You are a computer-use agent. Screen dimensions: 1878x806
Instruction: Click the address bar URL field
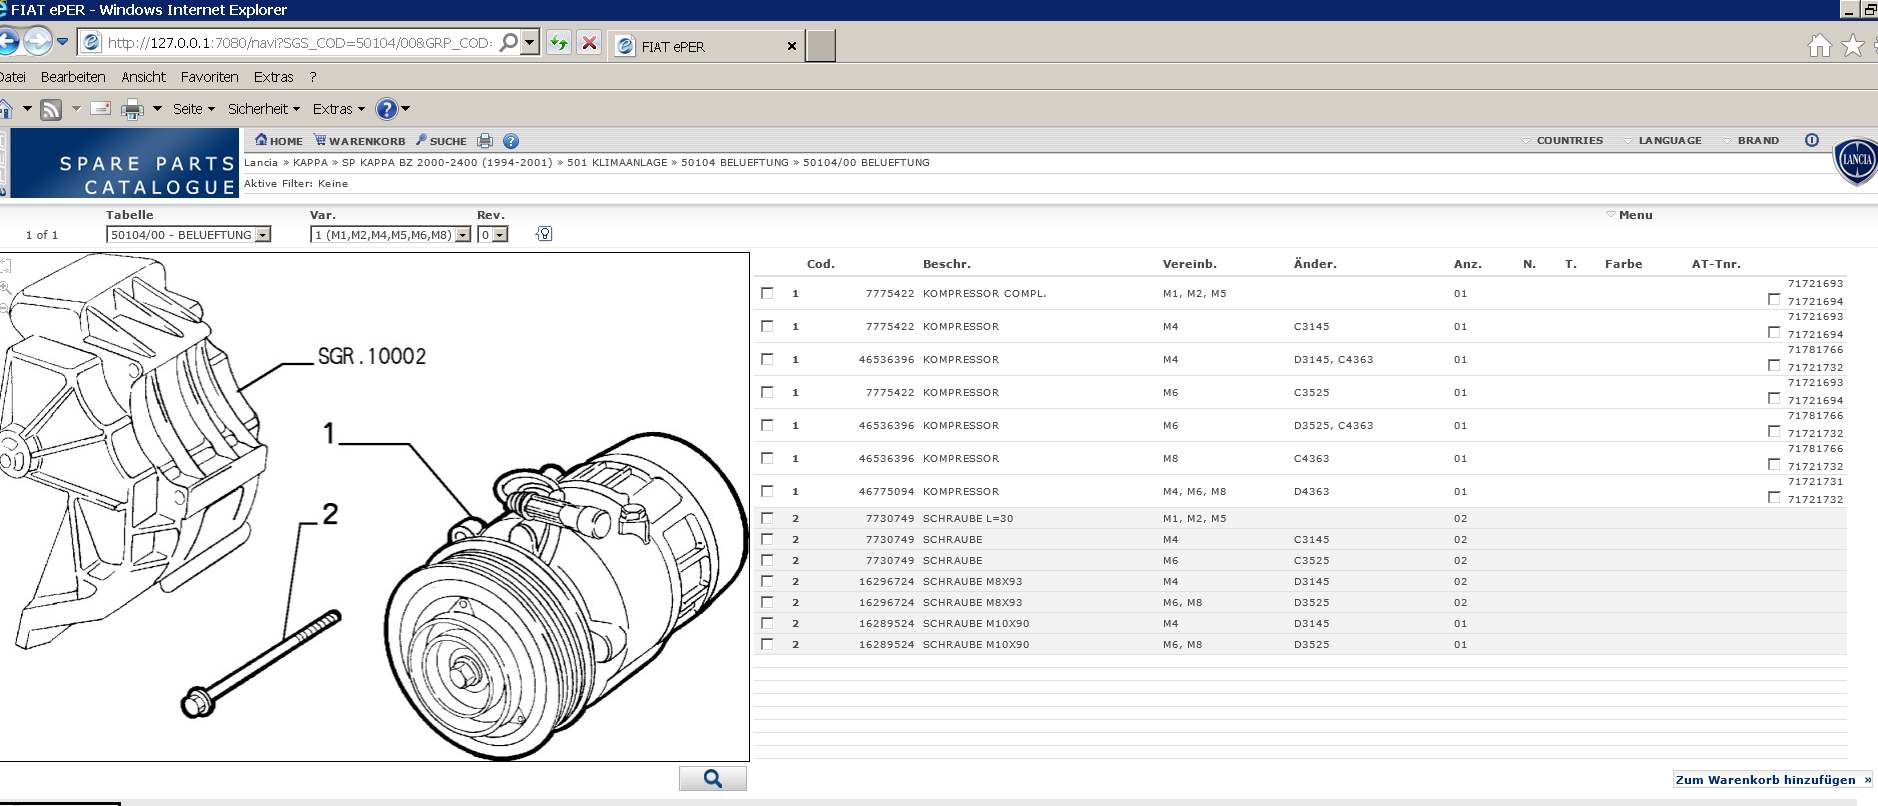coord(299,43)
